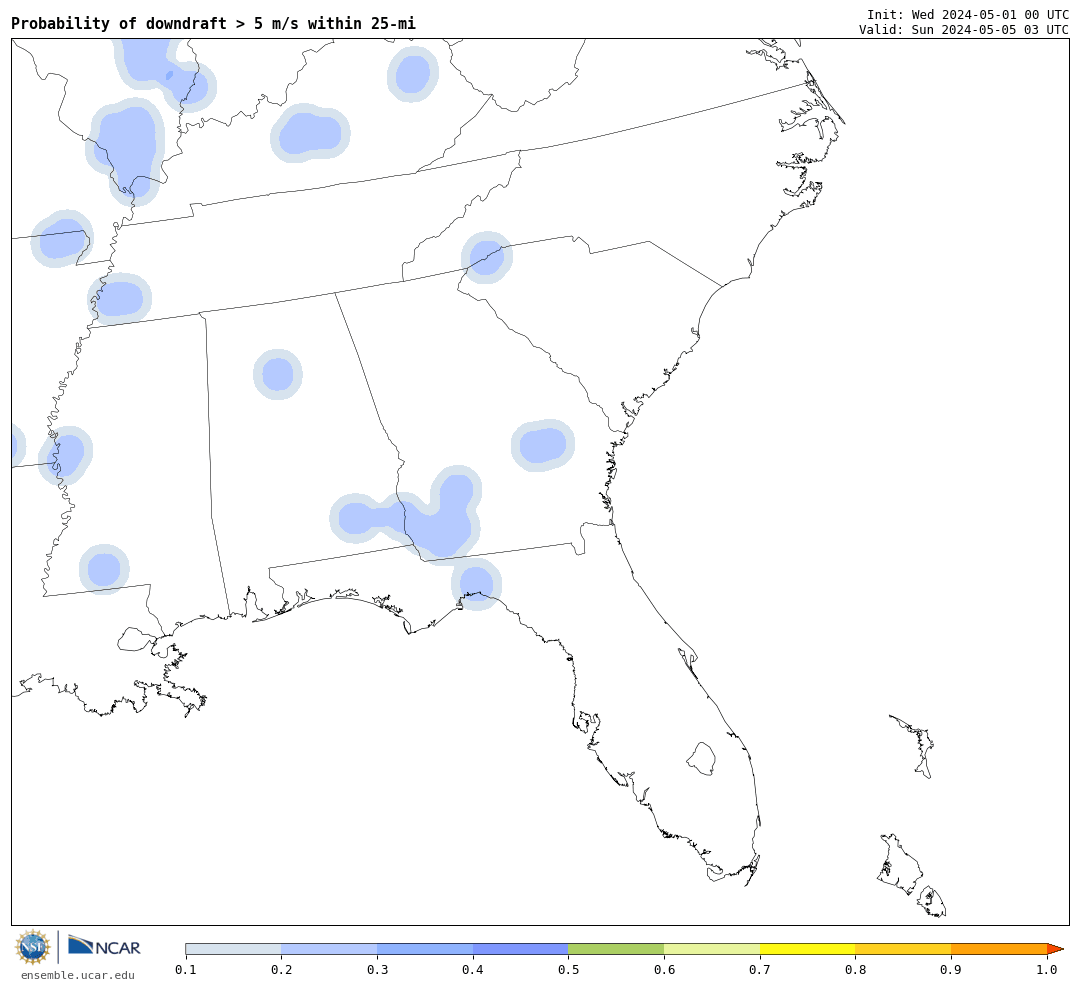Select the 0.6–0.7 pale yellow-green colorbar segment
The image size is (1080, 988).
[712, 949]
